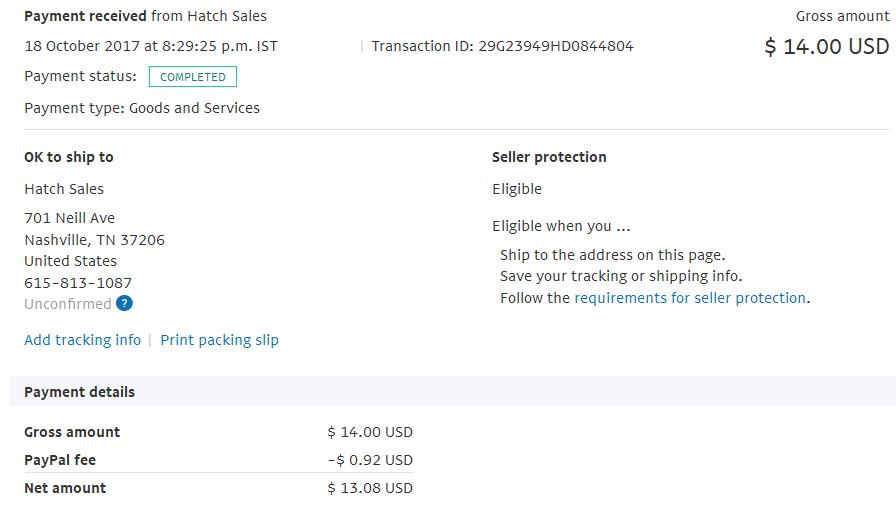This screenshot has height=505, width=896.
Task: Open requirements for seller protection link
Action: [690, 298]
